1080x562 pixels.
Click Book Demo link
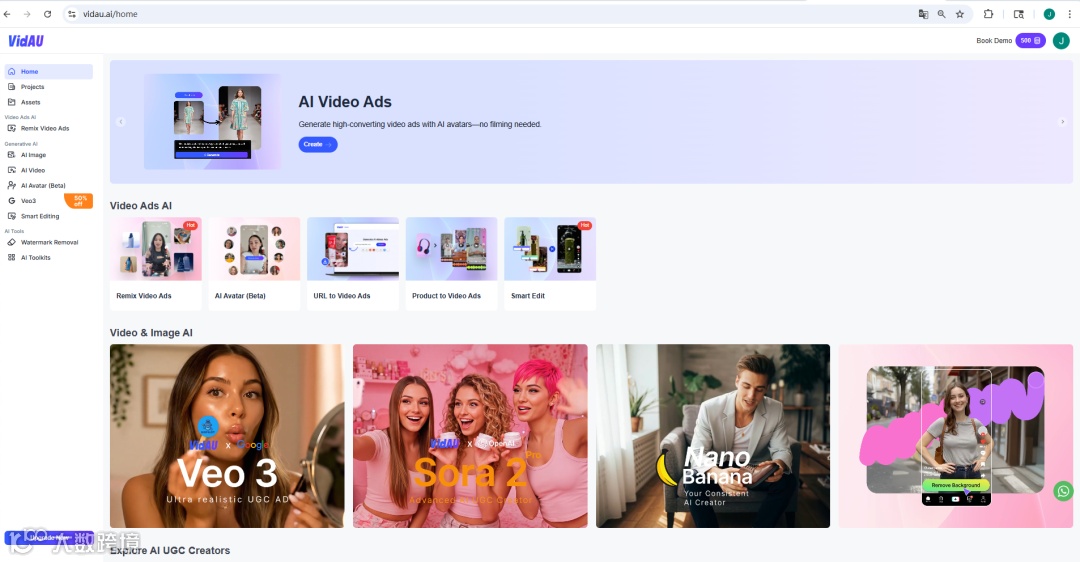pyautogui.click(x=994, y=41)
